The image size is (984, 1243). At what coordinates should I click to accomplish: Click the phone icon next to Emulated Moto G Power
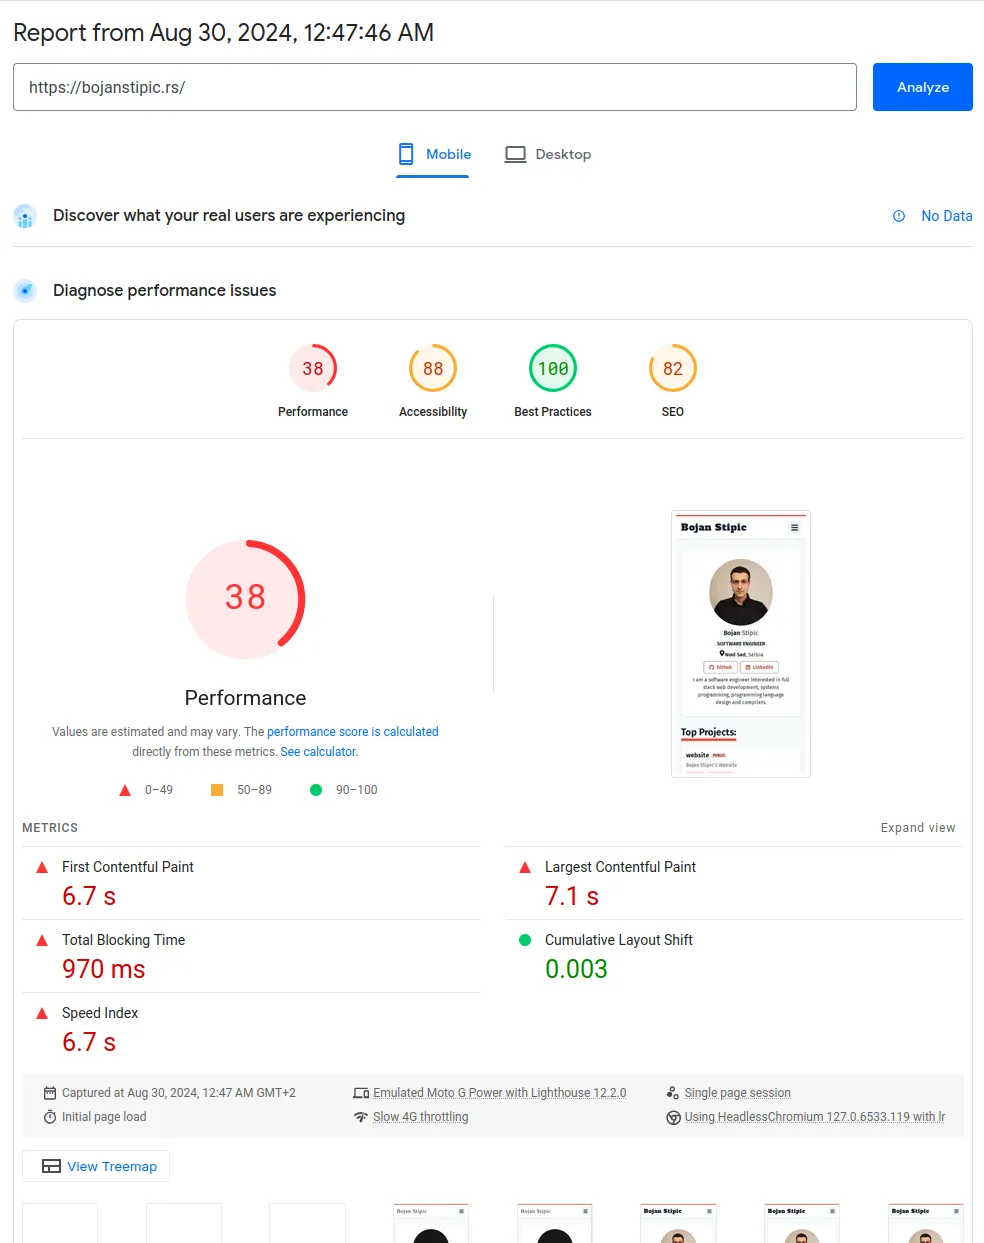[361, 1092]
